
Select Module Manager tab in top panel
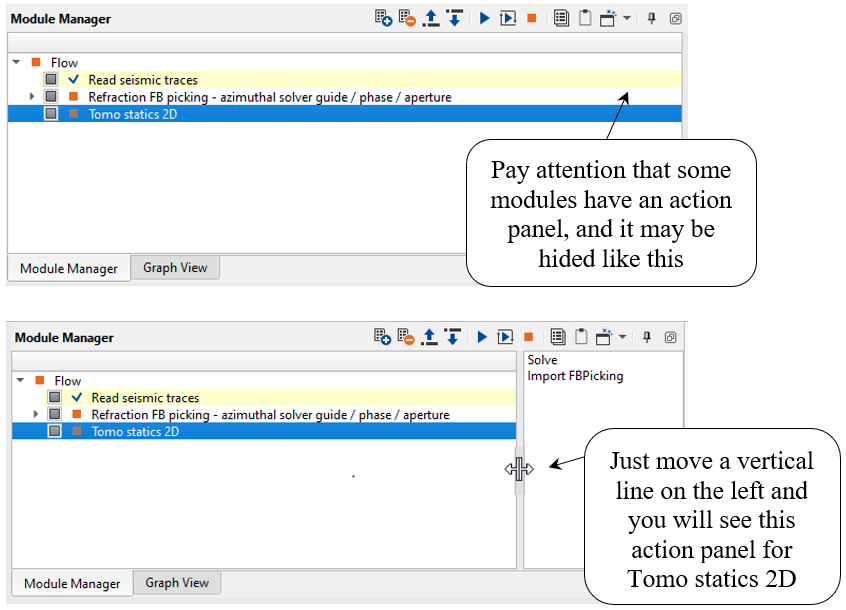[x=68, y=269]
